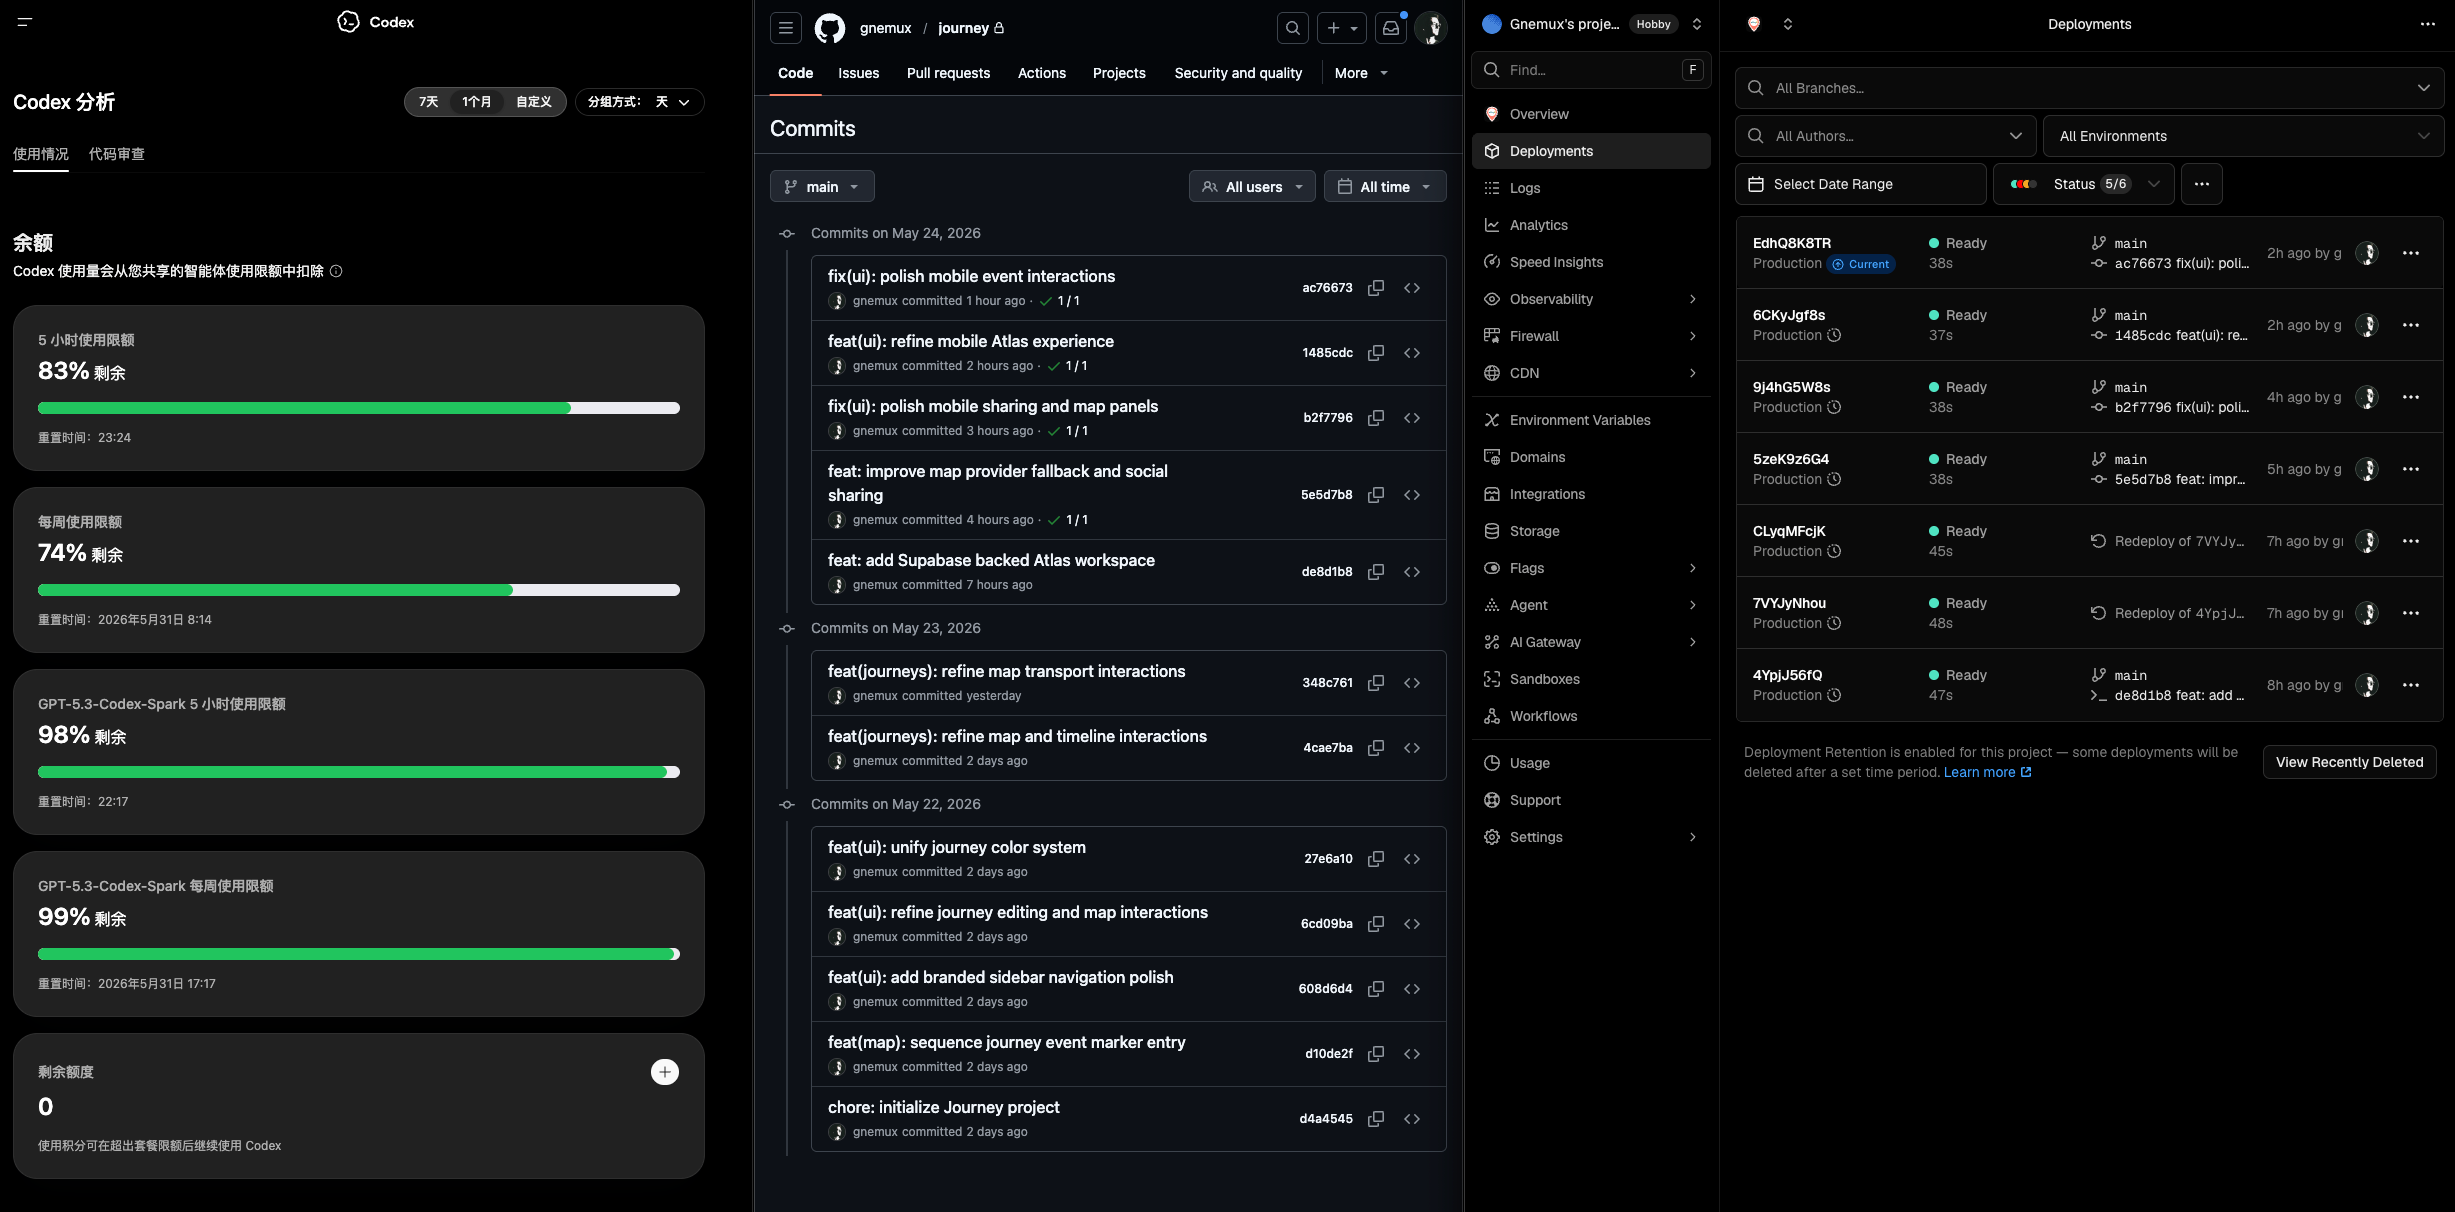
Task: Add credits with the plus icon
Action: (x=665, y=1072)
